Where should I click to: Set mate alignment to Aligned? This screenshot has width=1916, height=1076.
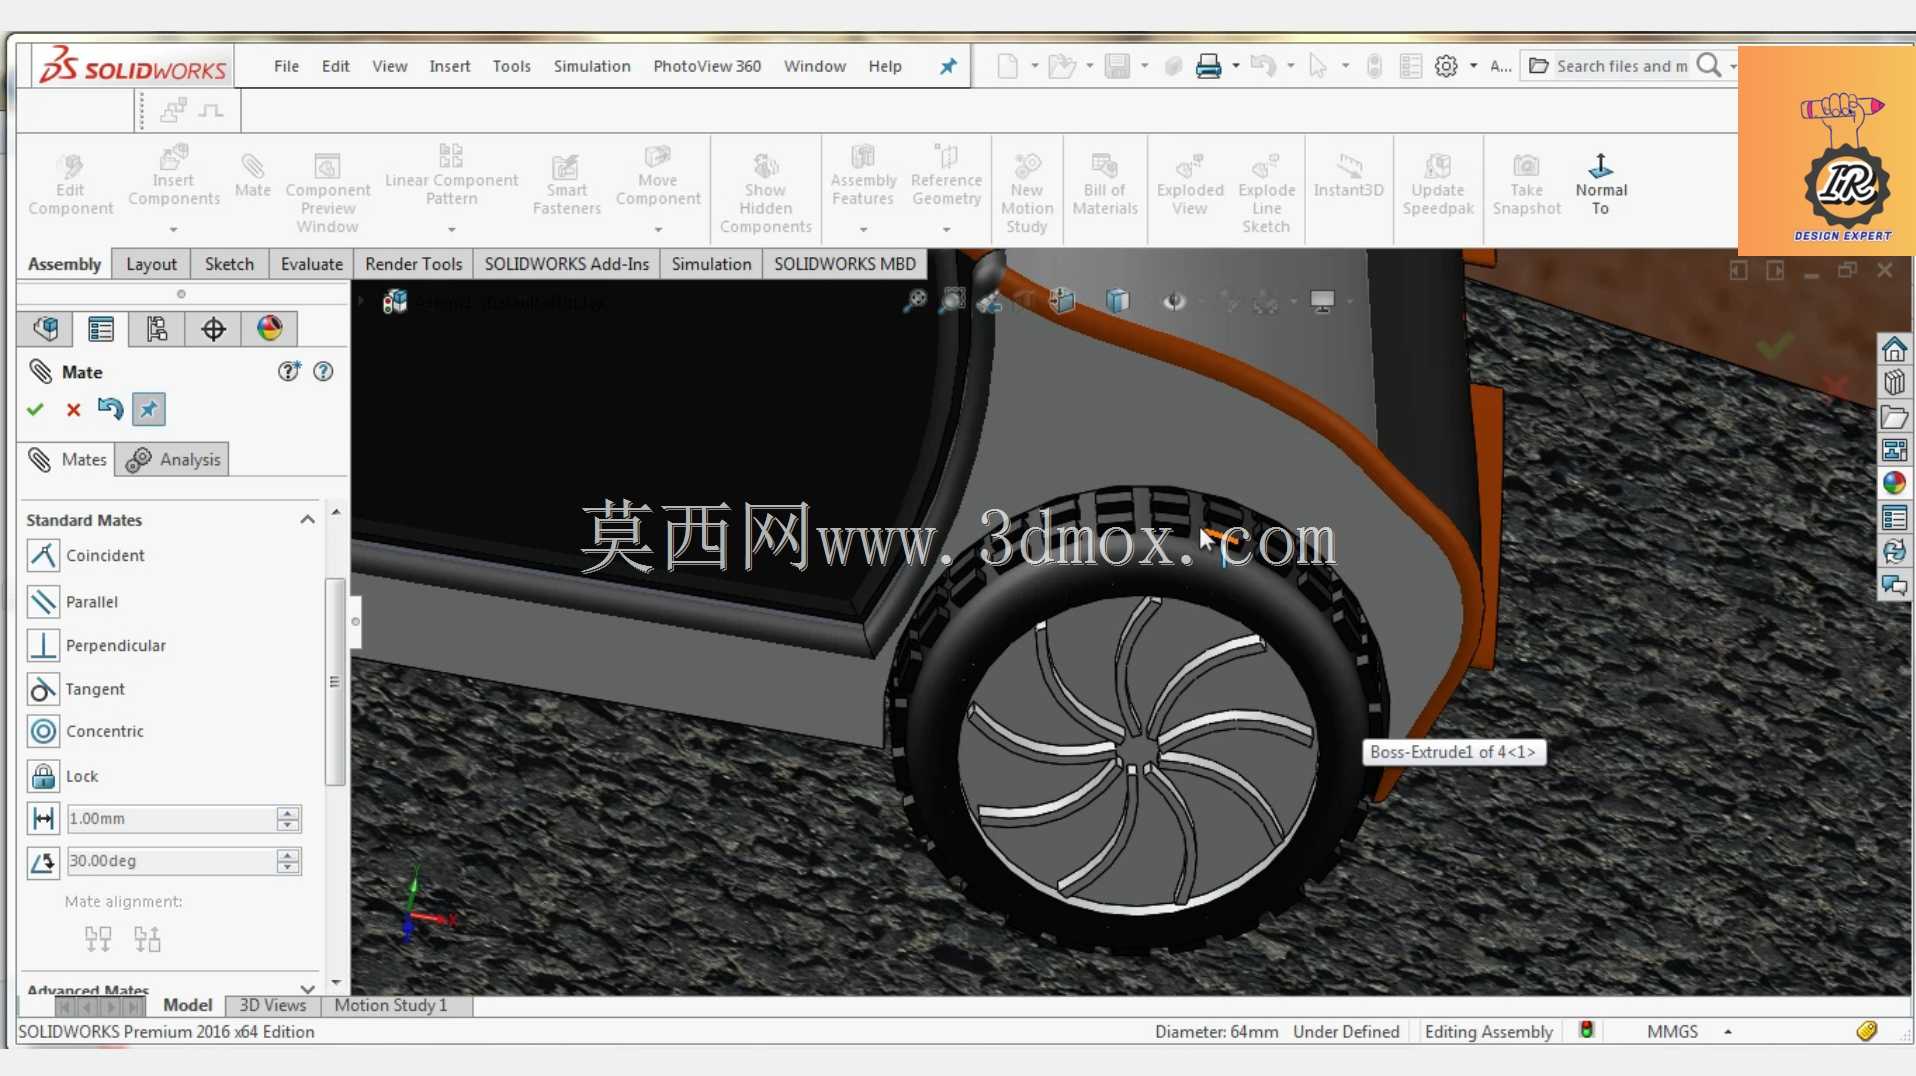[98, 938]
